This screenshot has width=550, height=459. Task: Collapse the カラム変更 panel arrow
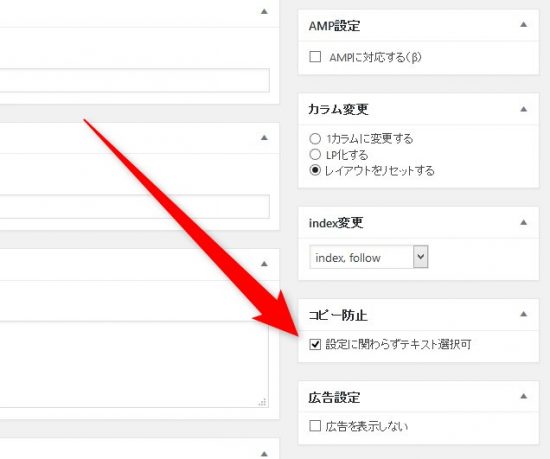click(x=523, y=109)
